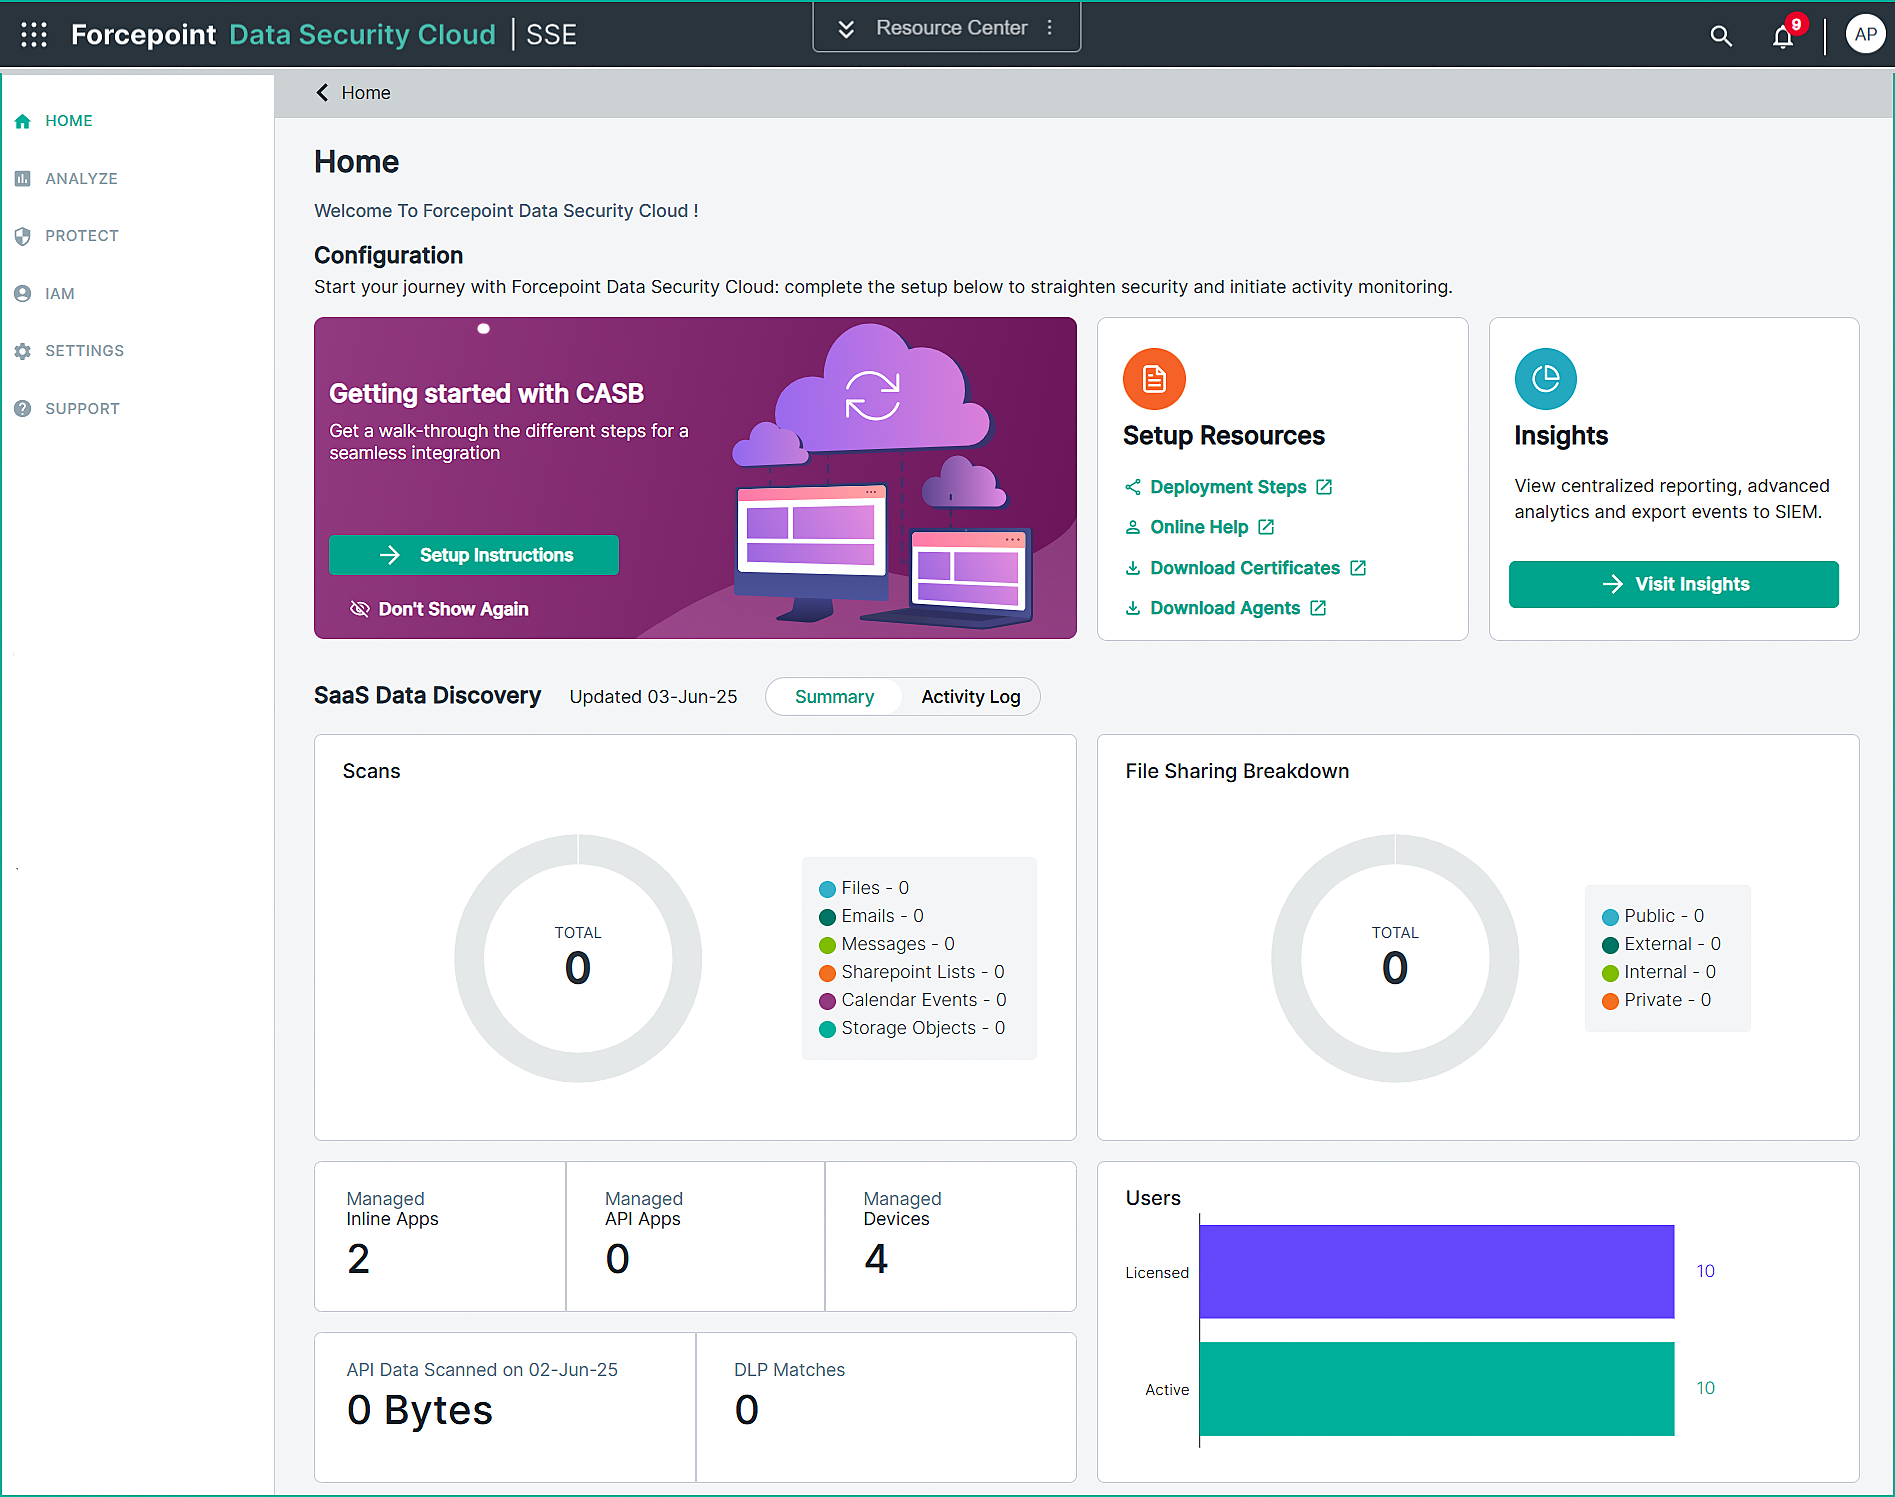Open the Online Help link
This screenshot has height=1497, width=1895.
(1199, 527)
